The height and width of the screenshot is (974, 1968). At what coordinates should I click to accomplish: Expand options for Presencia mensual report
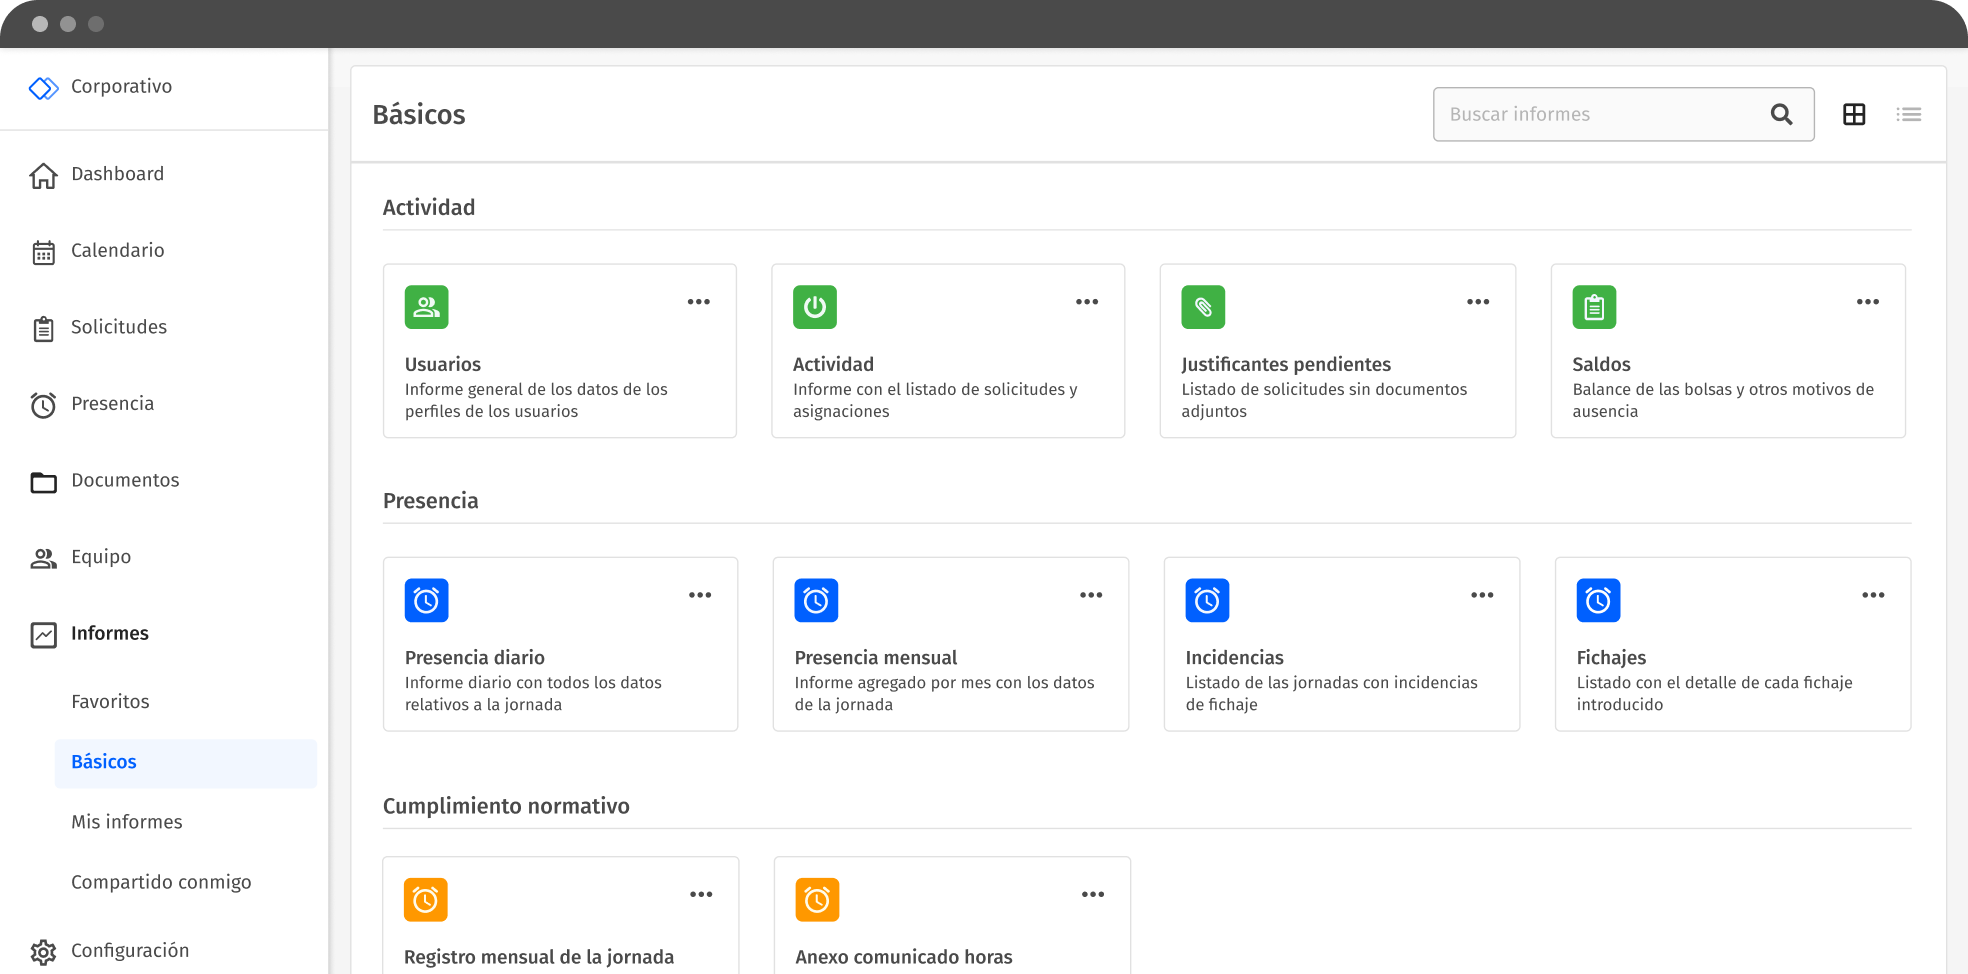1090,595
